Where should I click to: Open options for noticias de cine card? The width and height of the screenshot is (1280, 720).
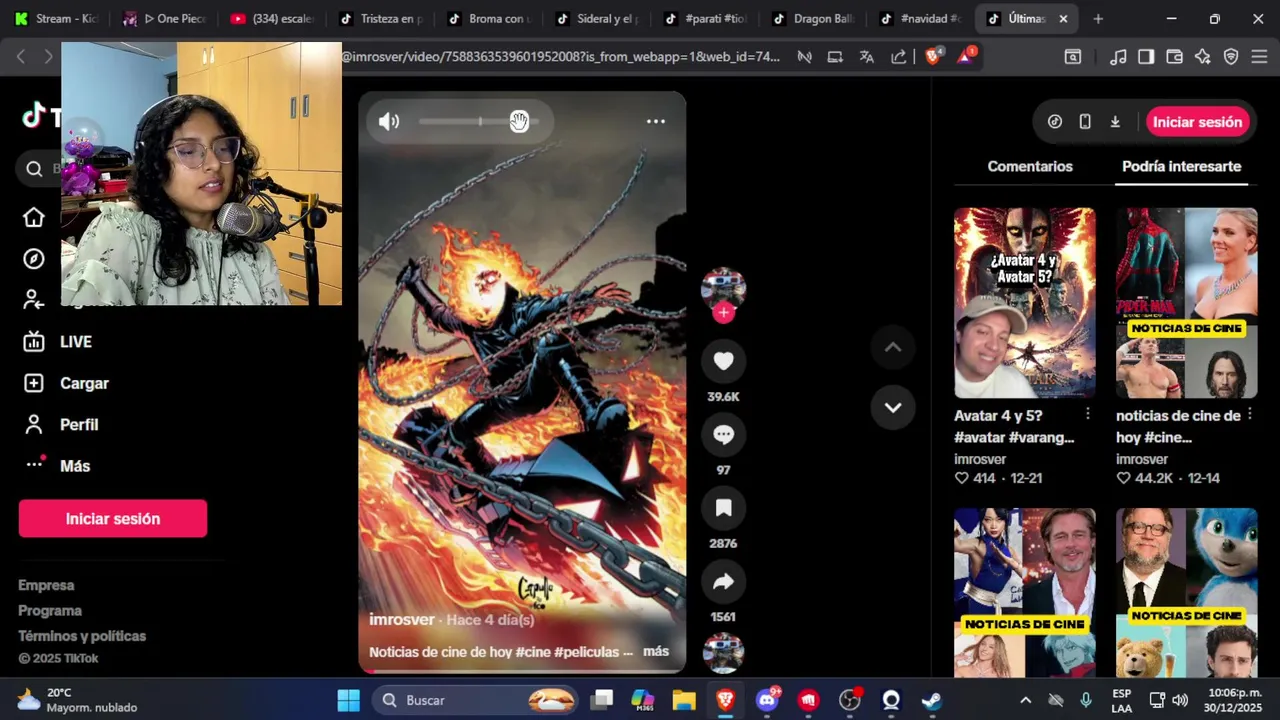pyautogui.click(x=1250, y=414)
